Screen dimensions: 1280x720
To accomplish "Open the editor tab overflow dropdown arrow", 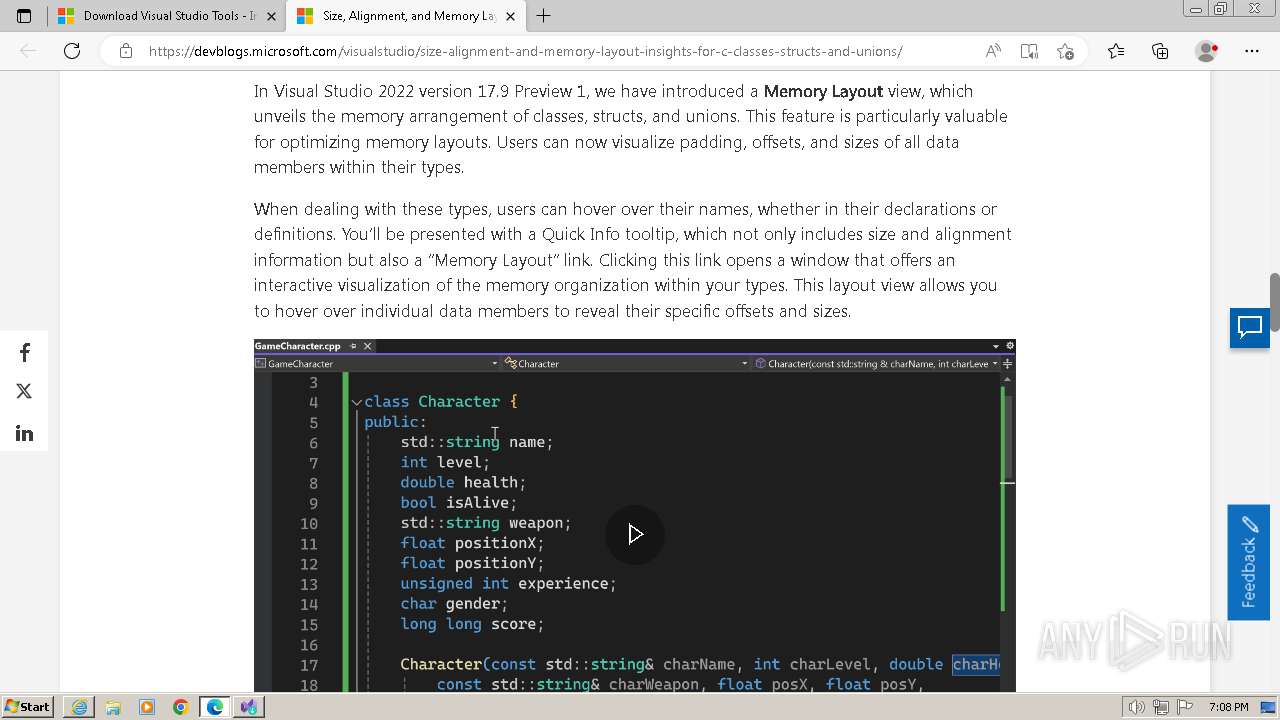I will (x=995, y=346).
